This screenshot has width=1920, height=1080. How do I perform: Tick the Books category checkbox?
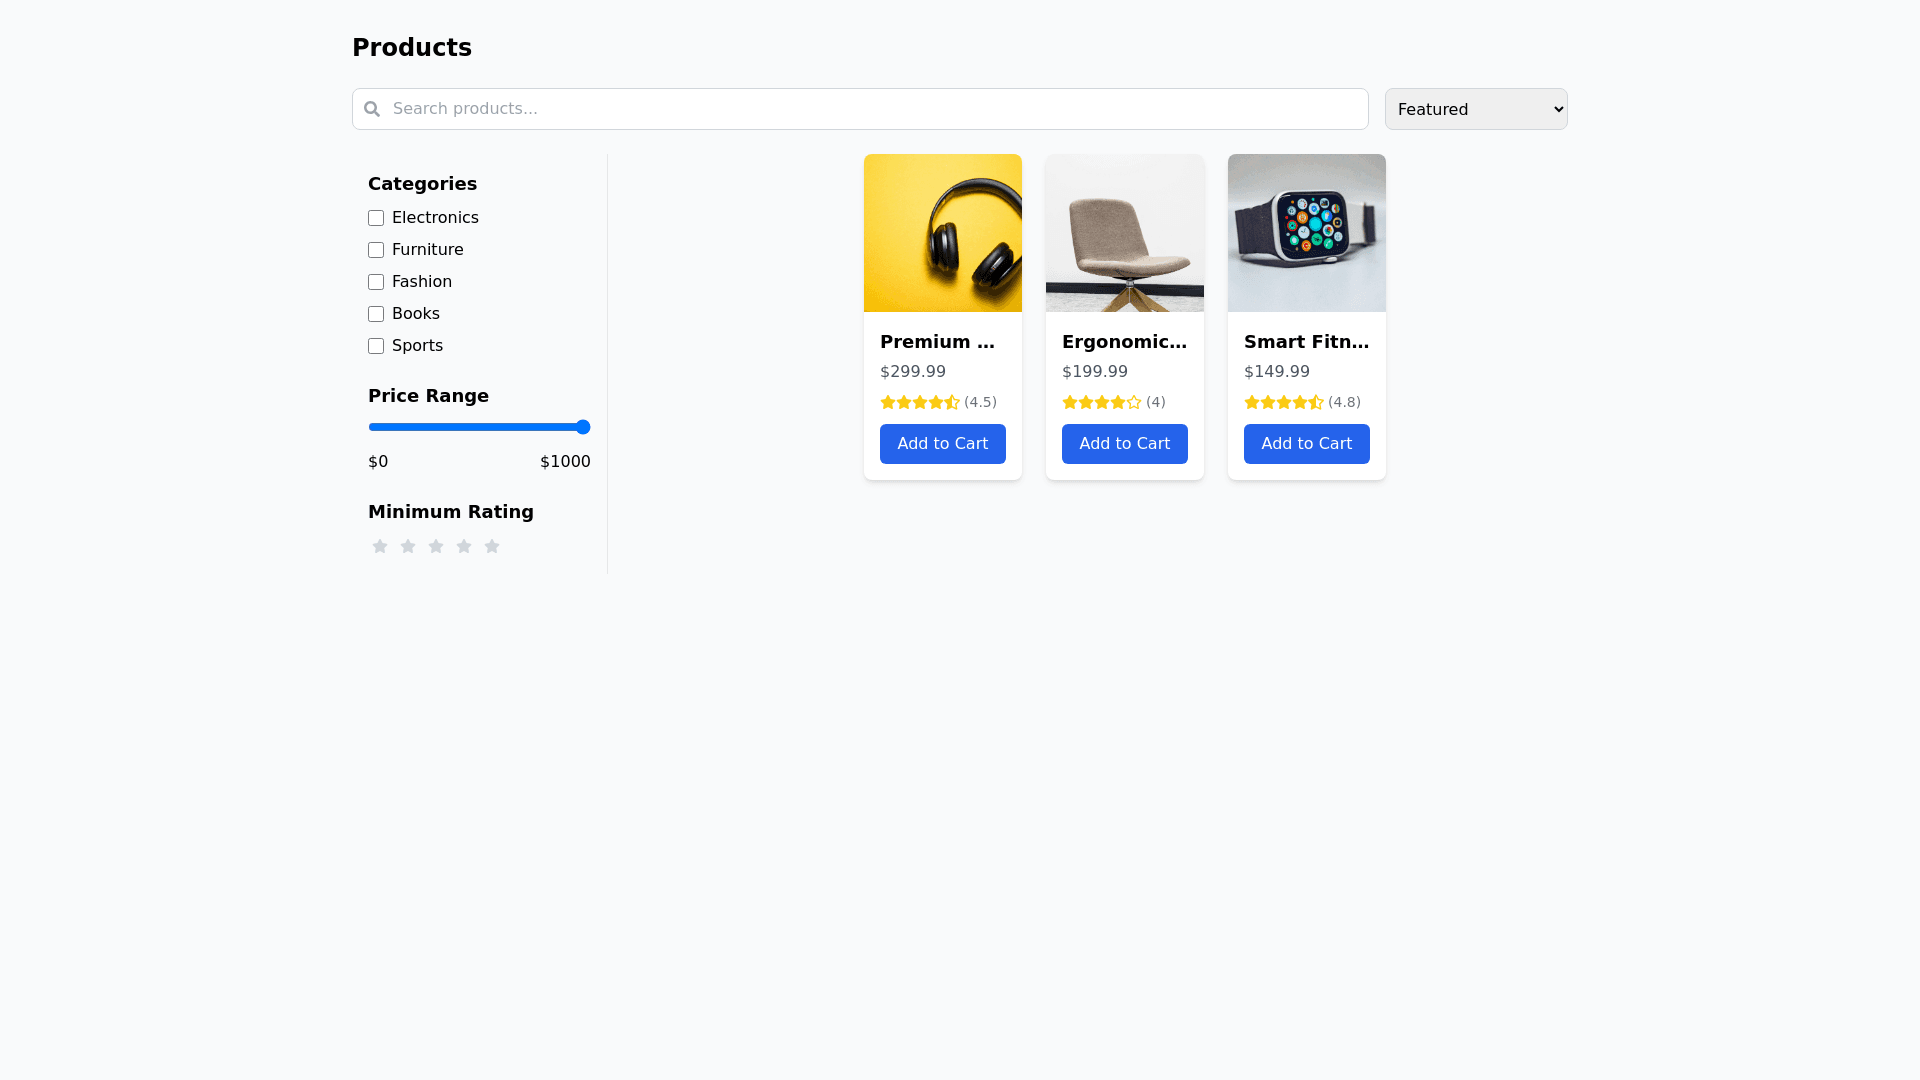376,314
